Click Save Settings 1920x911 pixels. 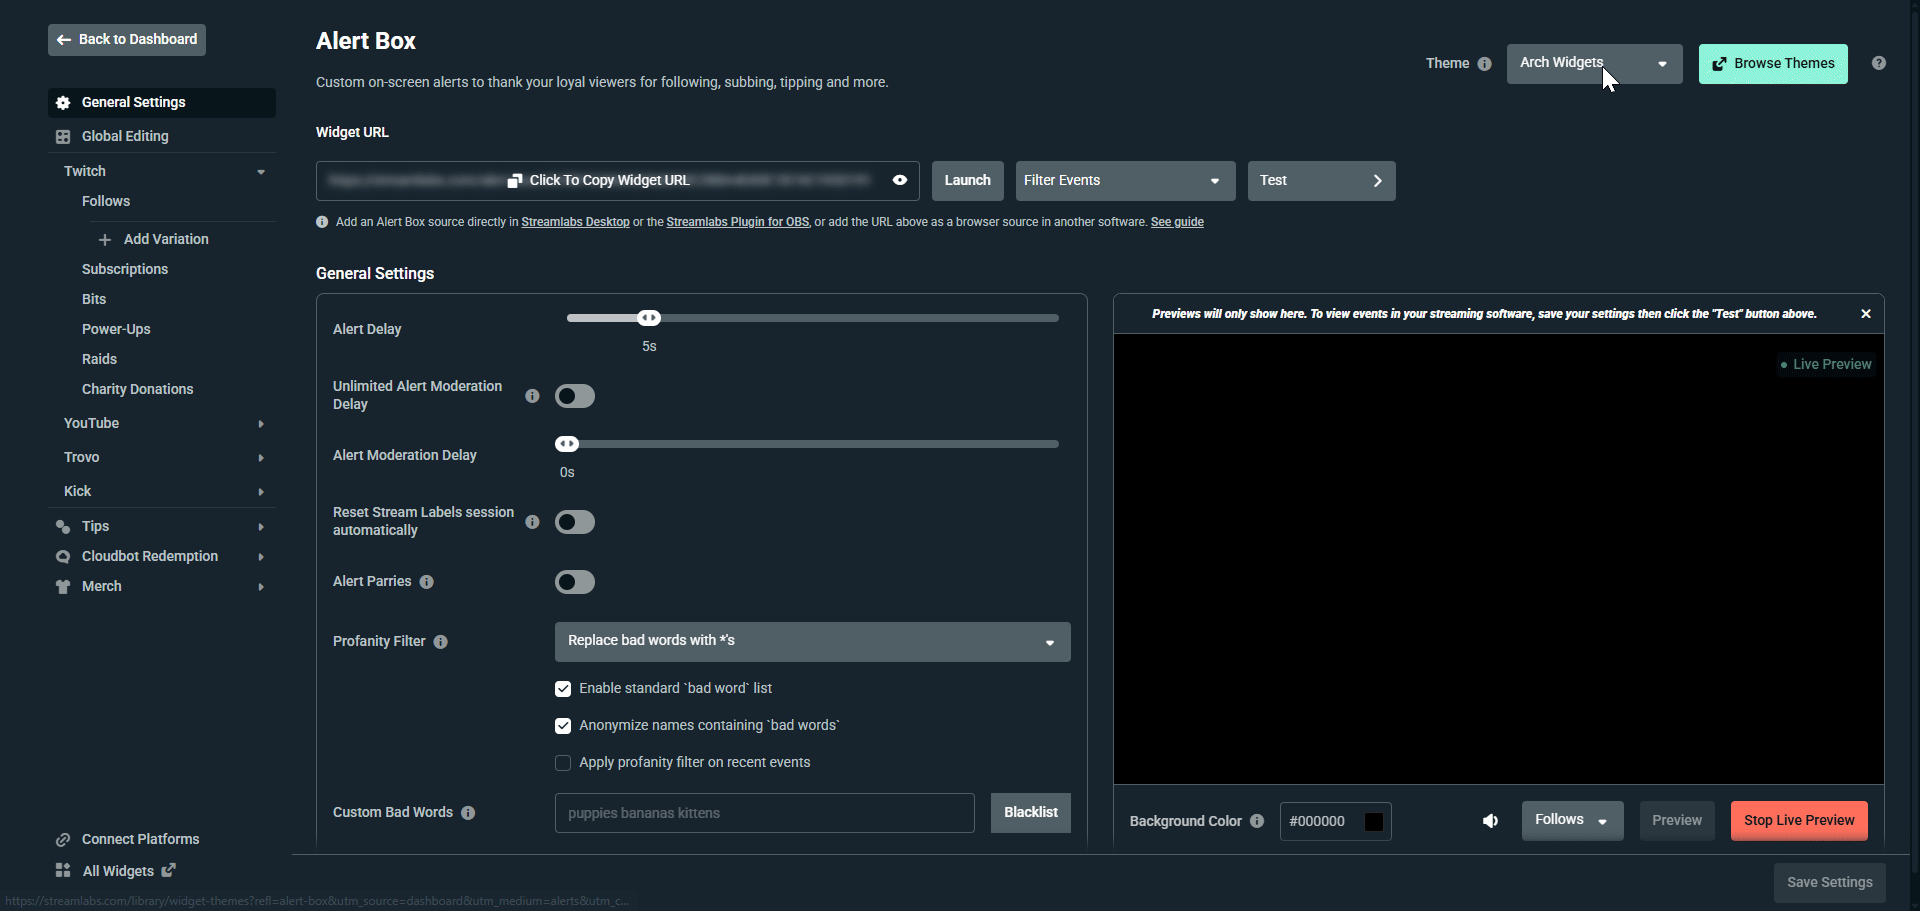click(1830, 883)
